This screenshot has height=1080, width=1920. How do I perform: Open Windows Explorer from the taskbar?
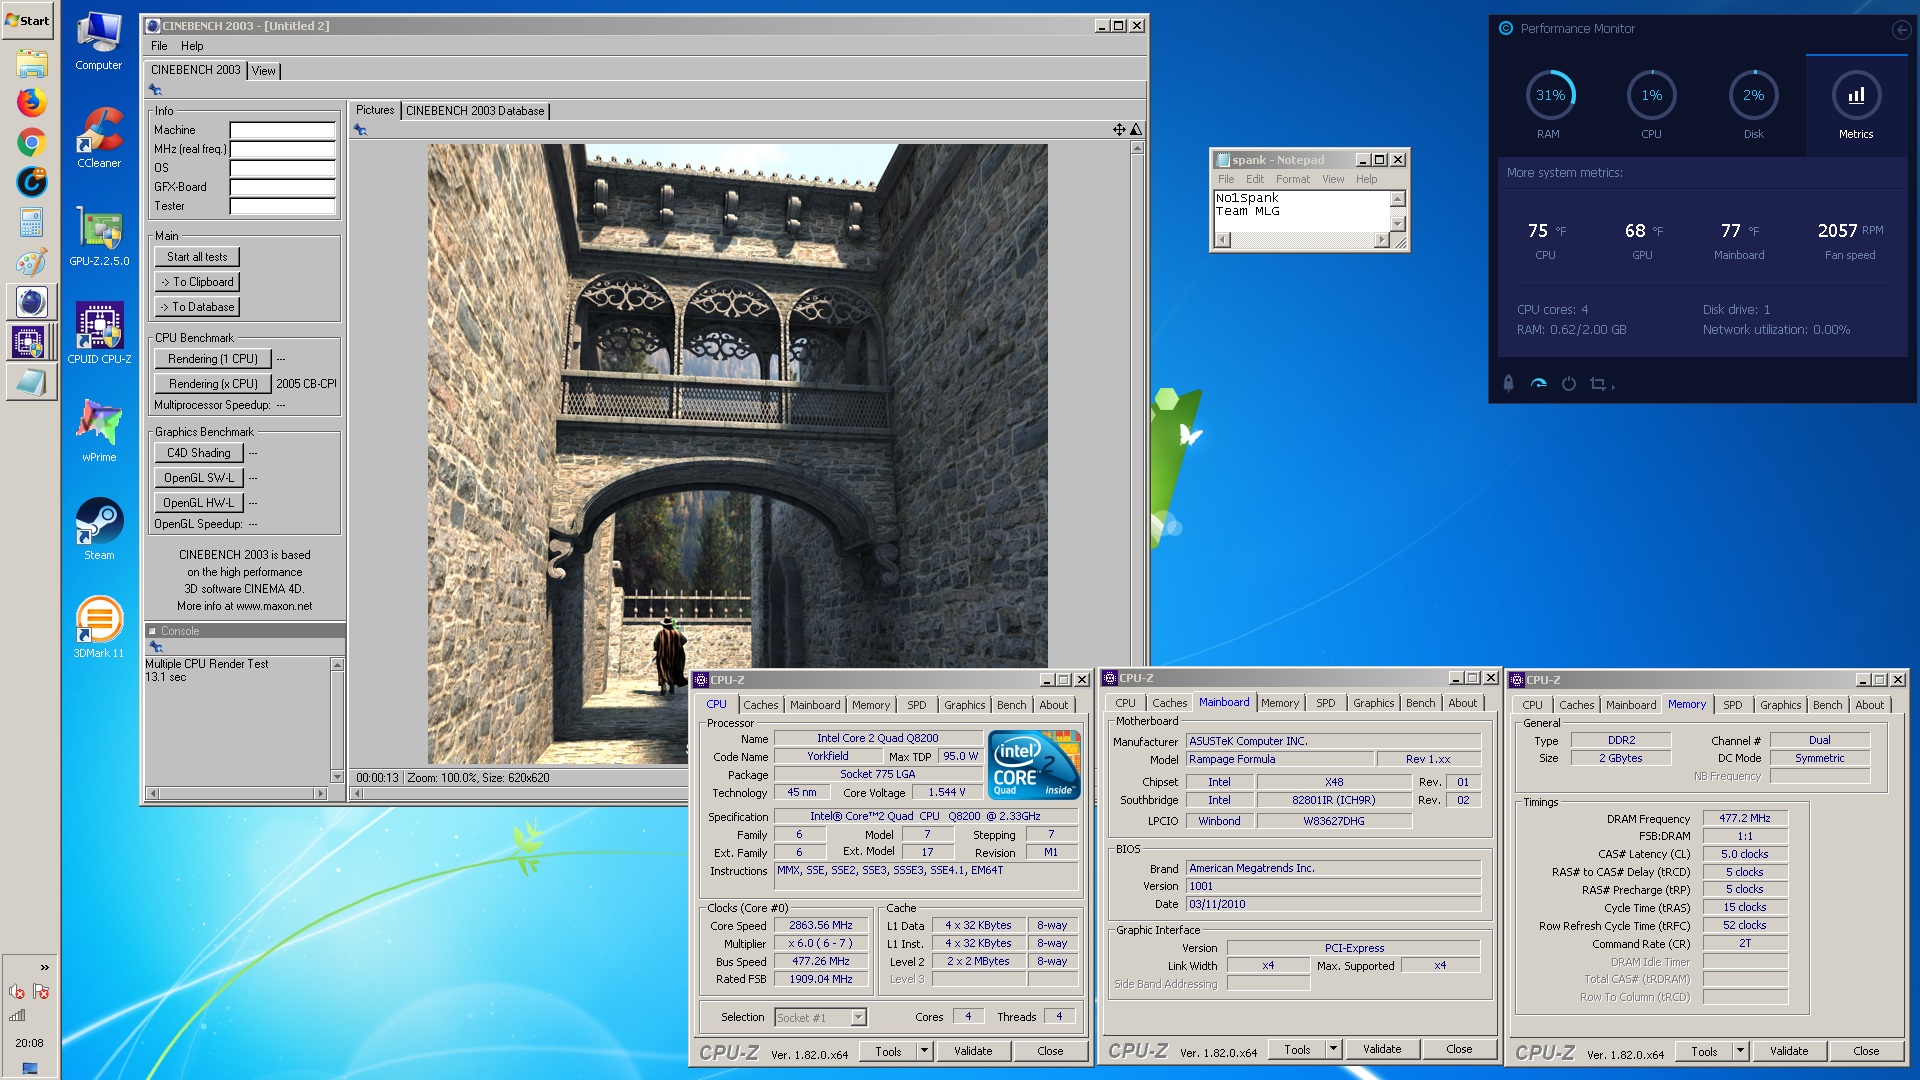[31, 63]
